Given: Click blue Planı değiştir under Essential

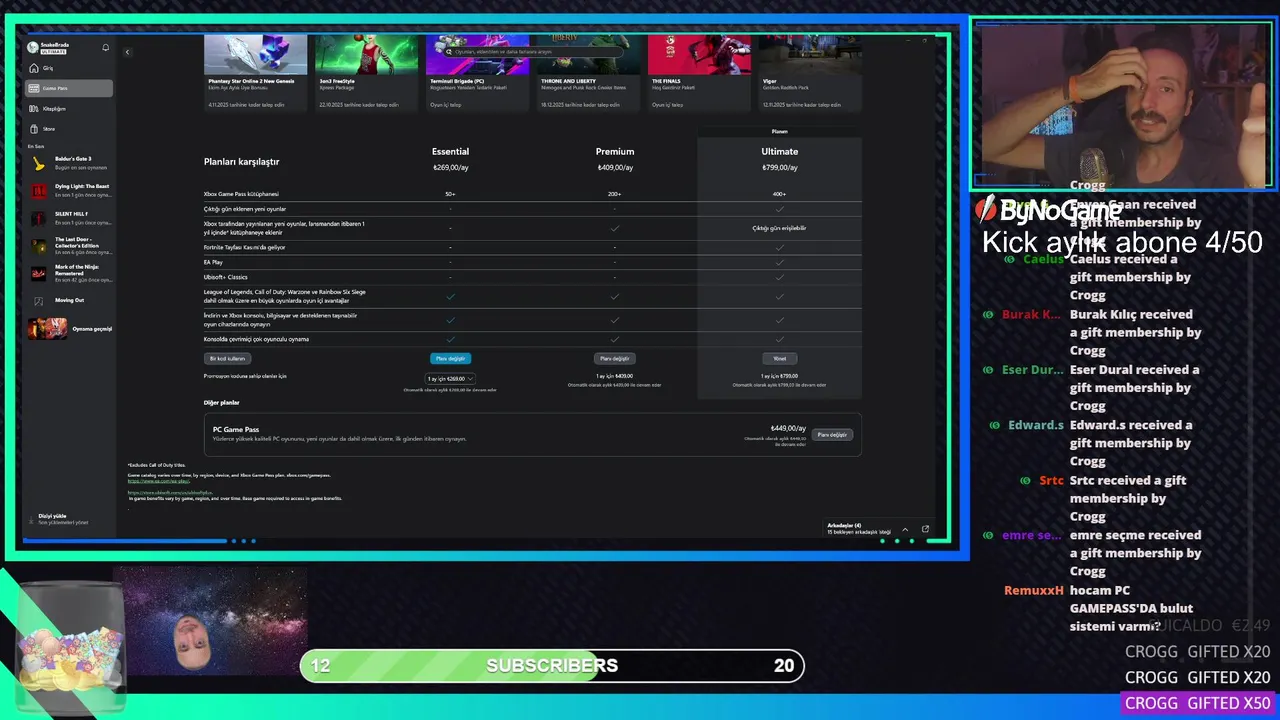Looking at the screenshot, I should tap(450, 358).
